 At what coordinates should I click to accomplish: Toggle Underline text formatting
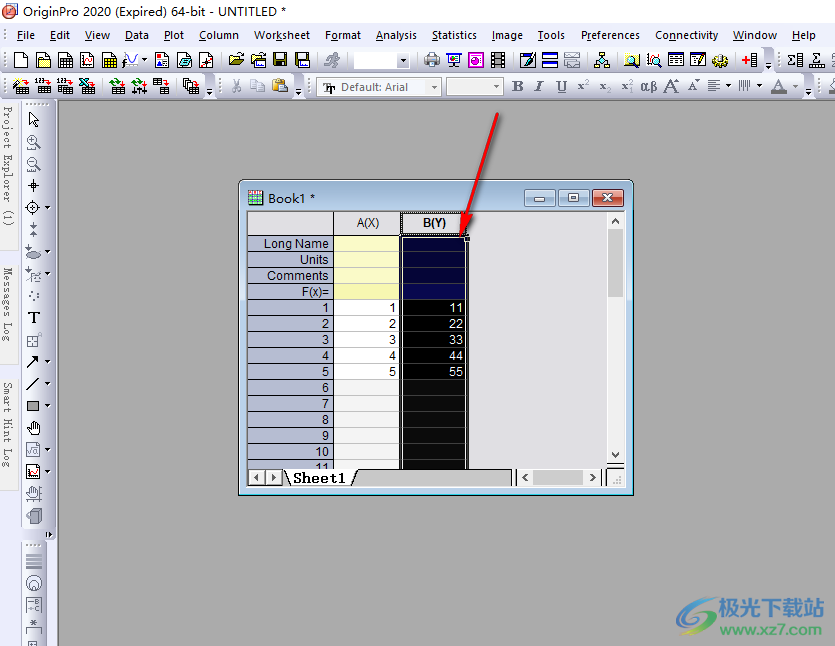click(x=561, y=86)
